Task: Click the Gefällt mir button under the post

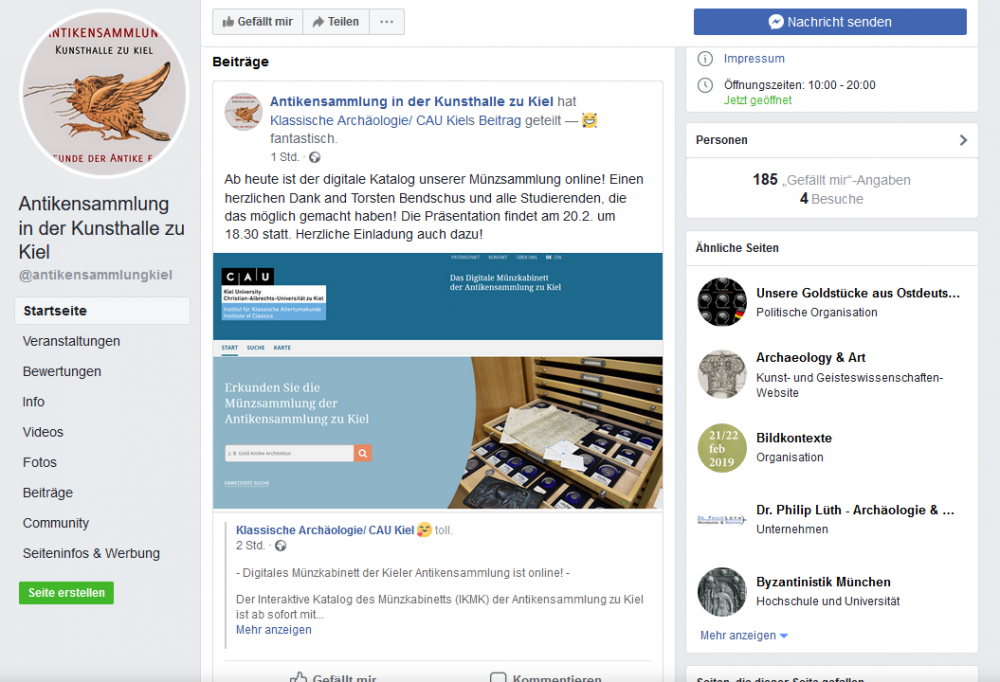Action: point(333,678)
